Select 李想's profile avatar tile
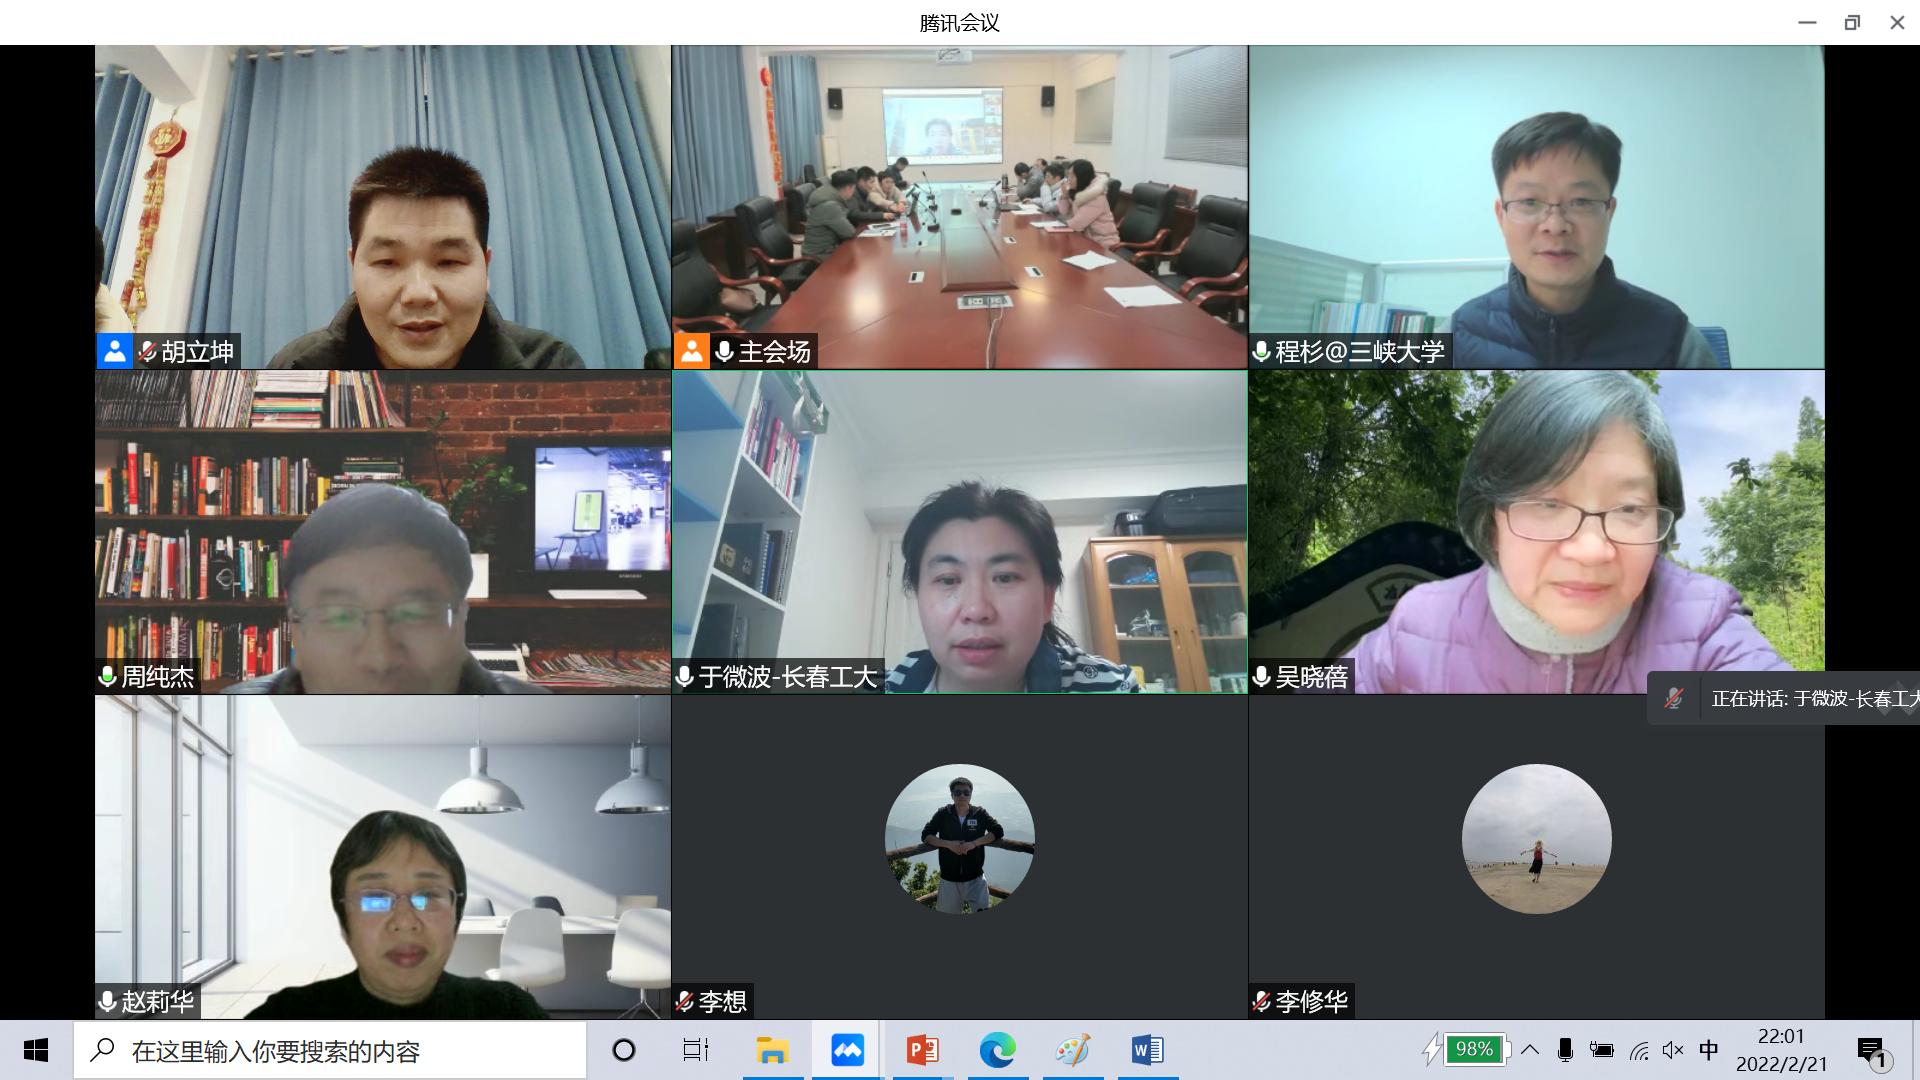This screenshot has width=1920, height=1080. 959,838
